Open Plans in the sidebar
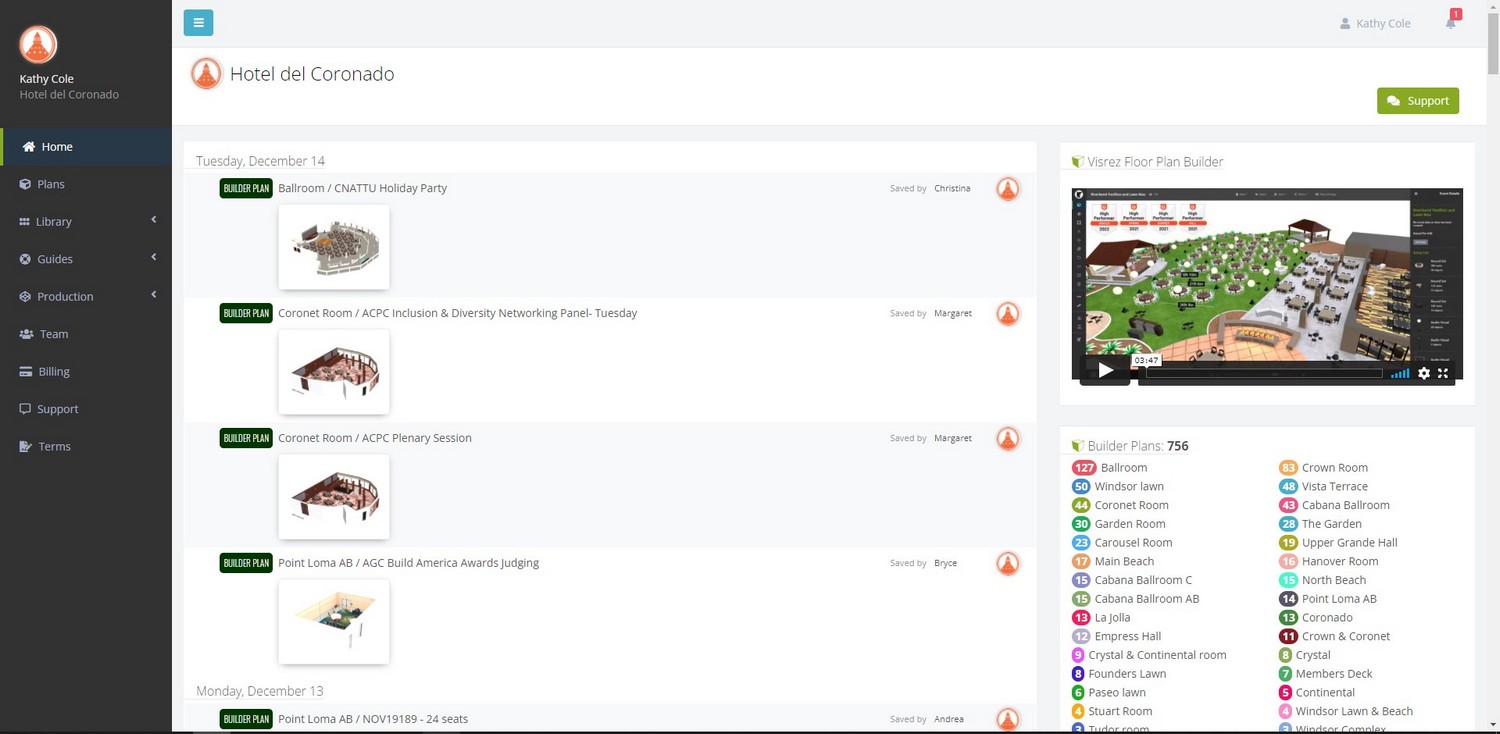 (86, 184)
